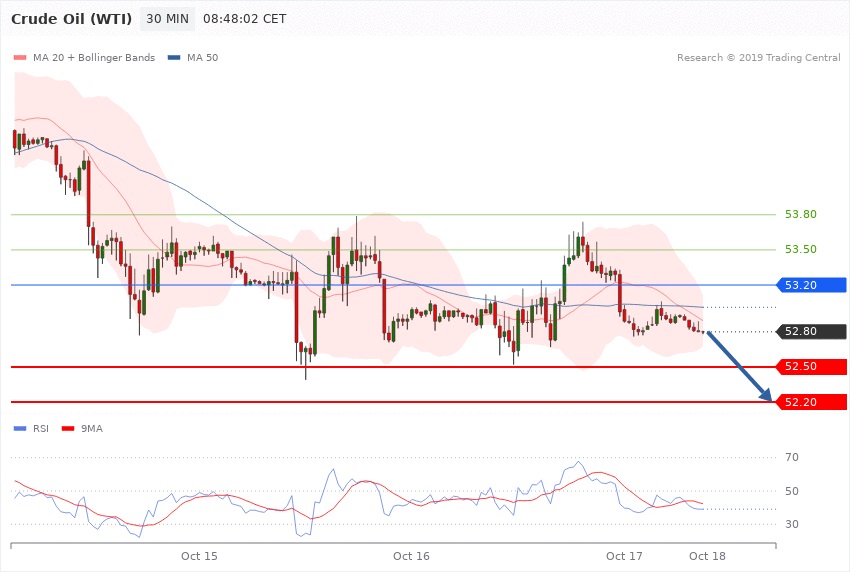Select the Oct 16 date on the time axis
The height and width of the screenshot is (576, 850).
pyautogui.click(x=411, y=555)
